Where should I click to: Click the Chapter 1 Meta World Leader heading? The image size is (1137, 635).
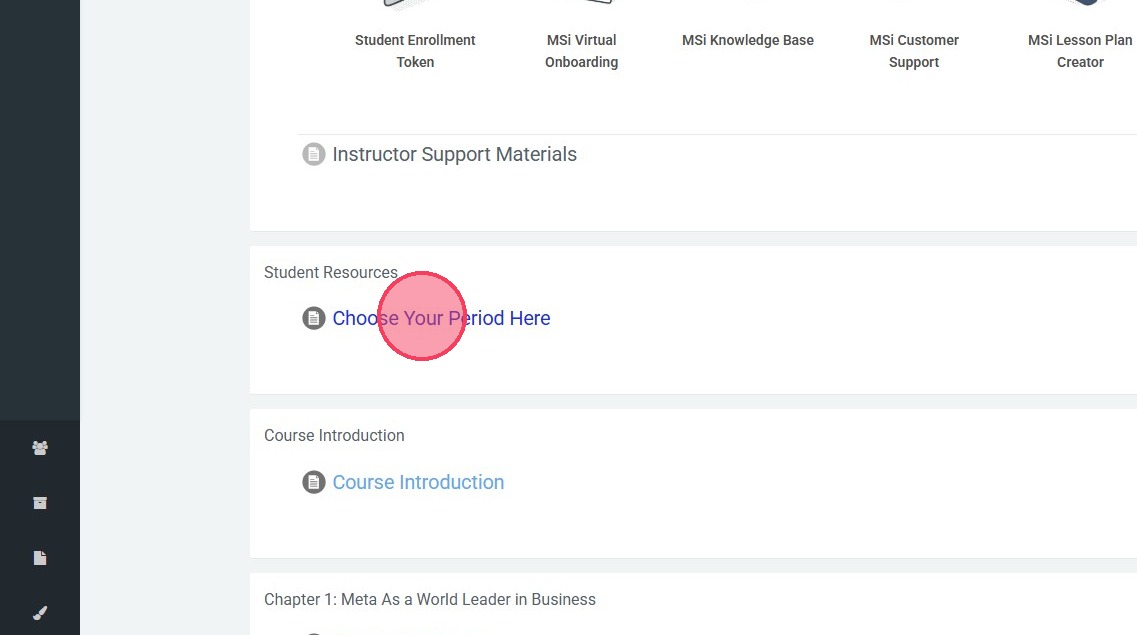point(430,599)
